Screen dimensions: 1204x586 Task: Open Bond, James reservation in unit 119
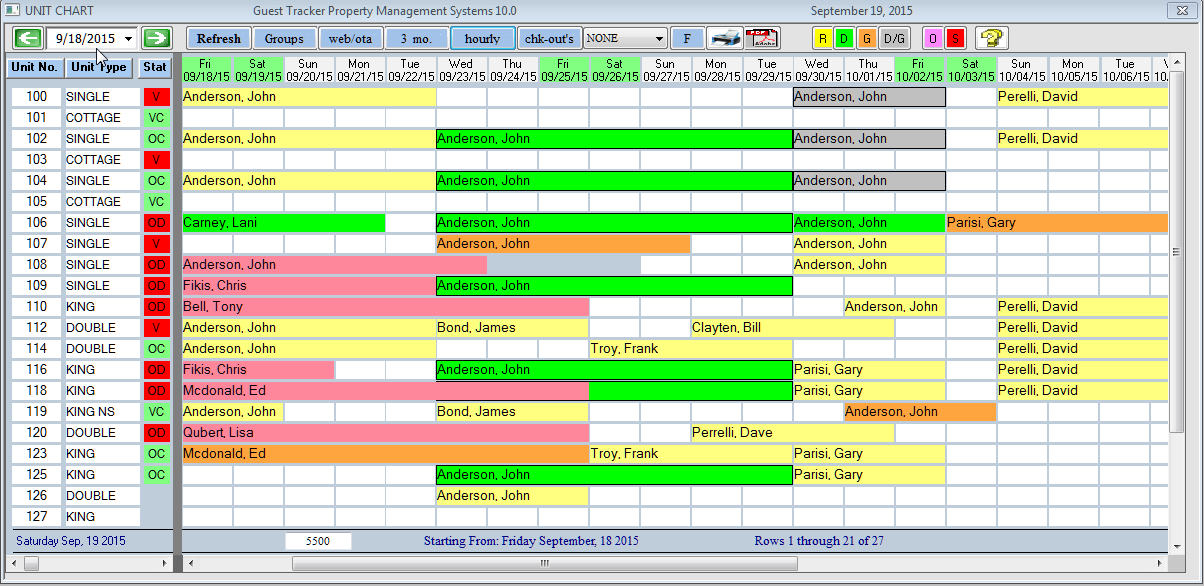coord(512,412)
